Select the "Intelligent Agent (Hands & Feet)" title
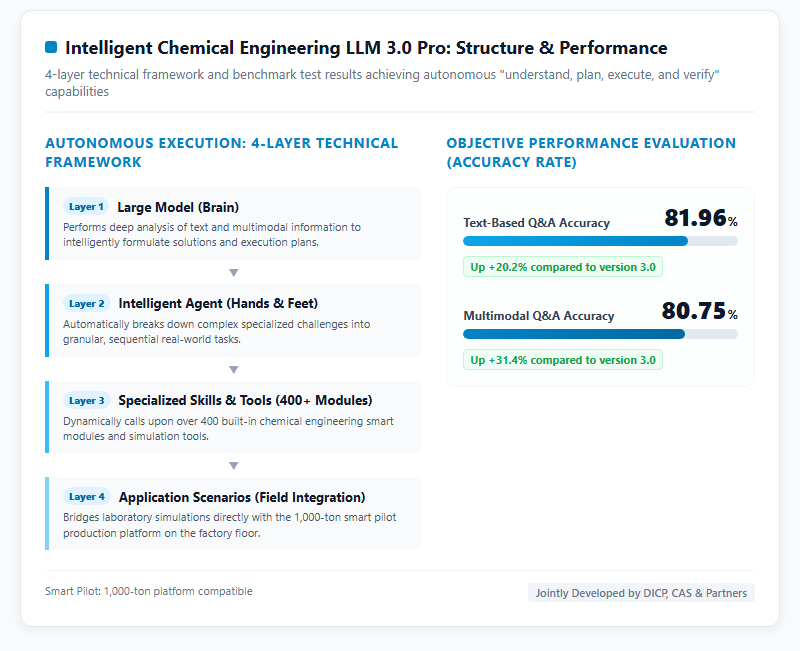Screen dimensions: 800x651 point(218,304)
